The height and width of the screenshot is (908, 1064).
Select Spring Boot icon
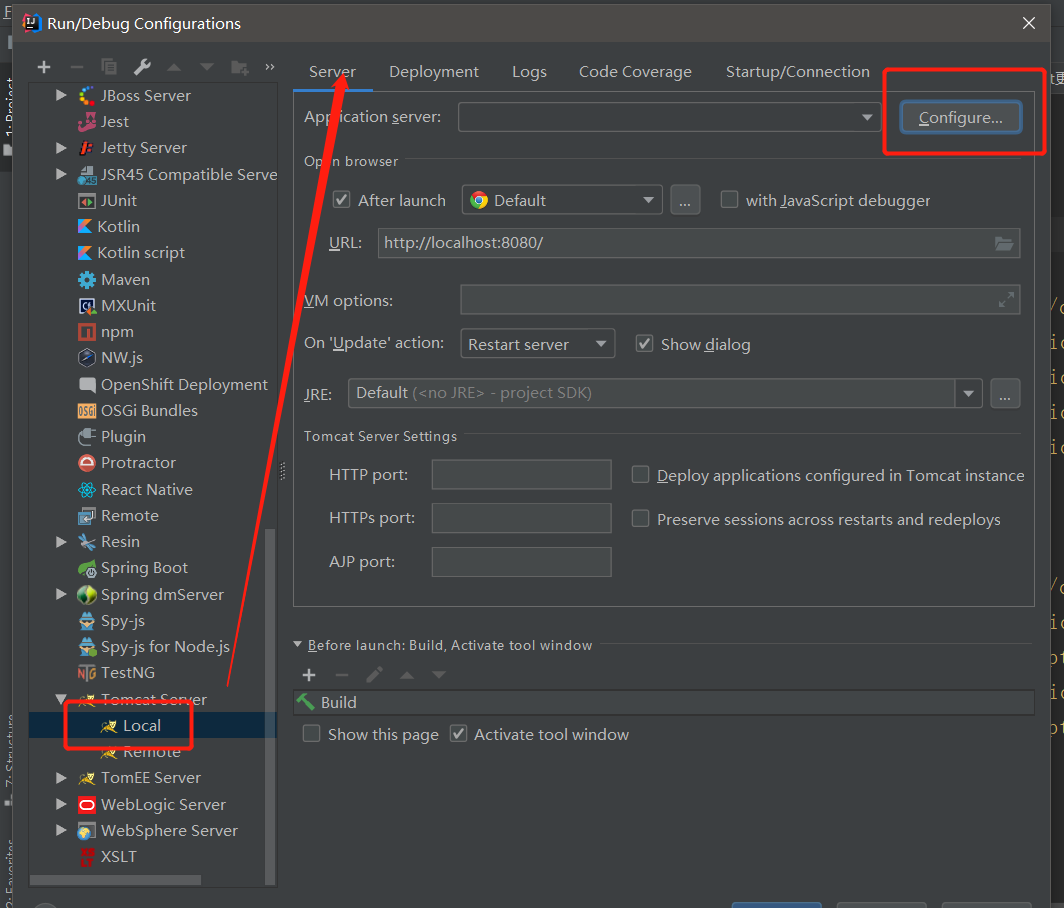tap(87, 568)
